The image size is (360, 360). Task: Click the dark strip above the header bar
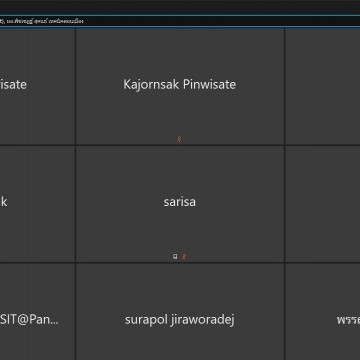180,7
